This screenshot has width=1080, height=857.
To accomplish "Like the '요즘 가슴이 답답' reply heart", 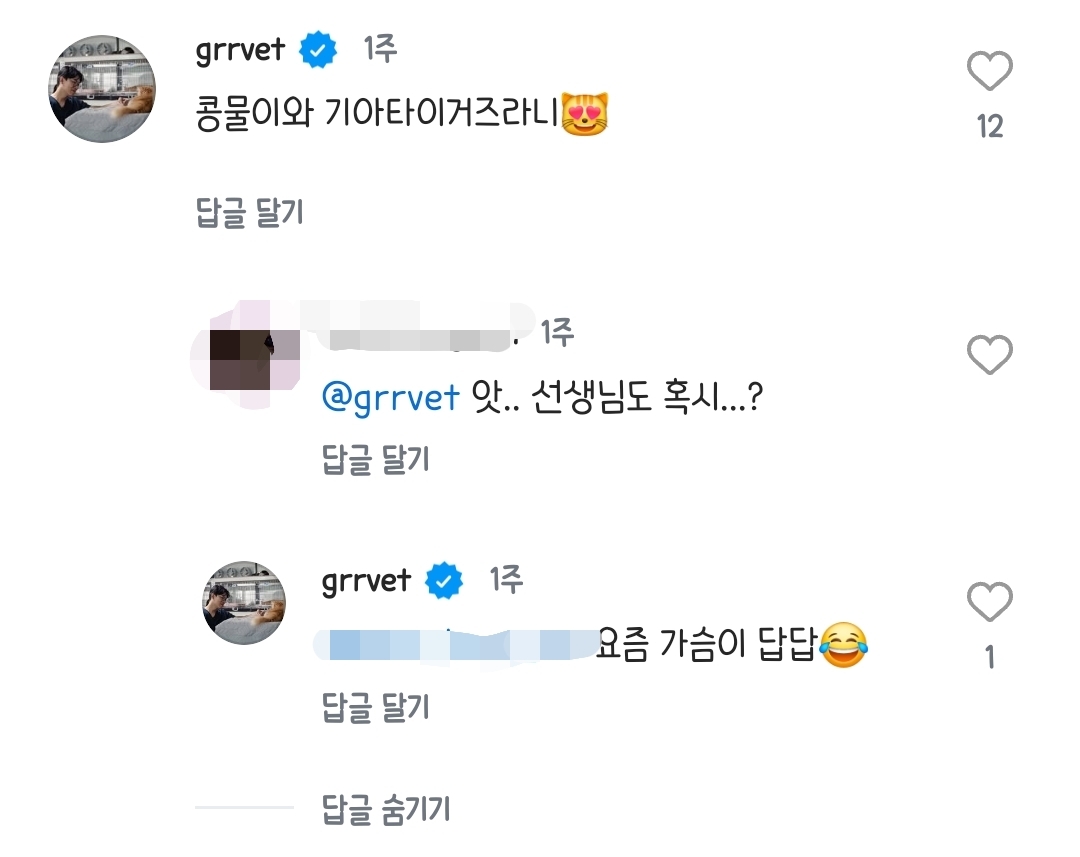I will [989, 603].
